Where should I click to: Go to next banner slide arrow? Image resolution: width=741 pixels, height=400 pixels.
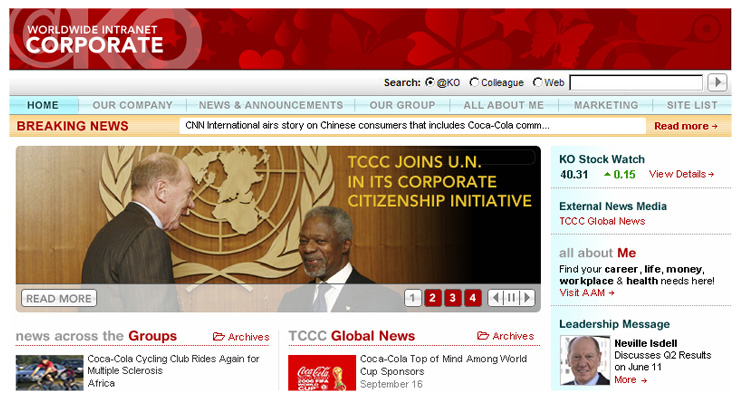click(x=527, y=298)
